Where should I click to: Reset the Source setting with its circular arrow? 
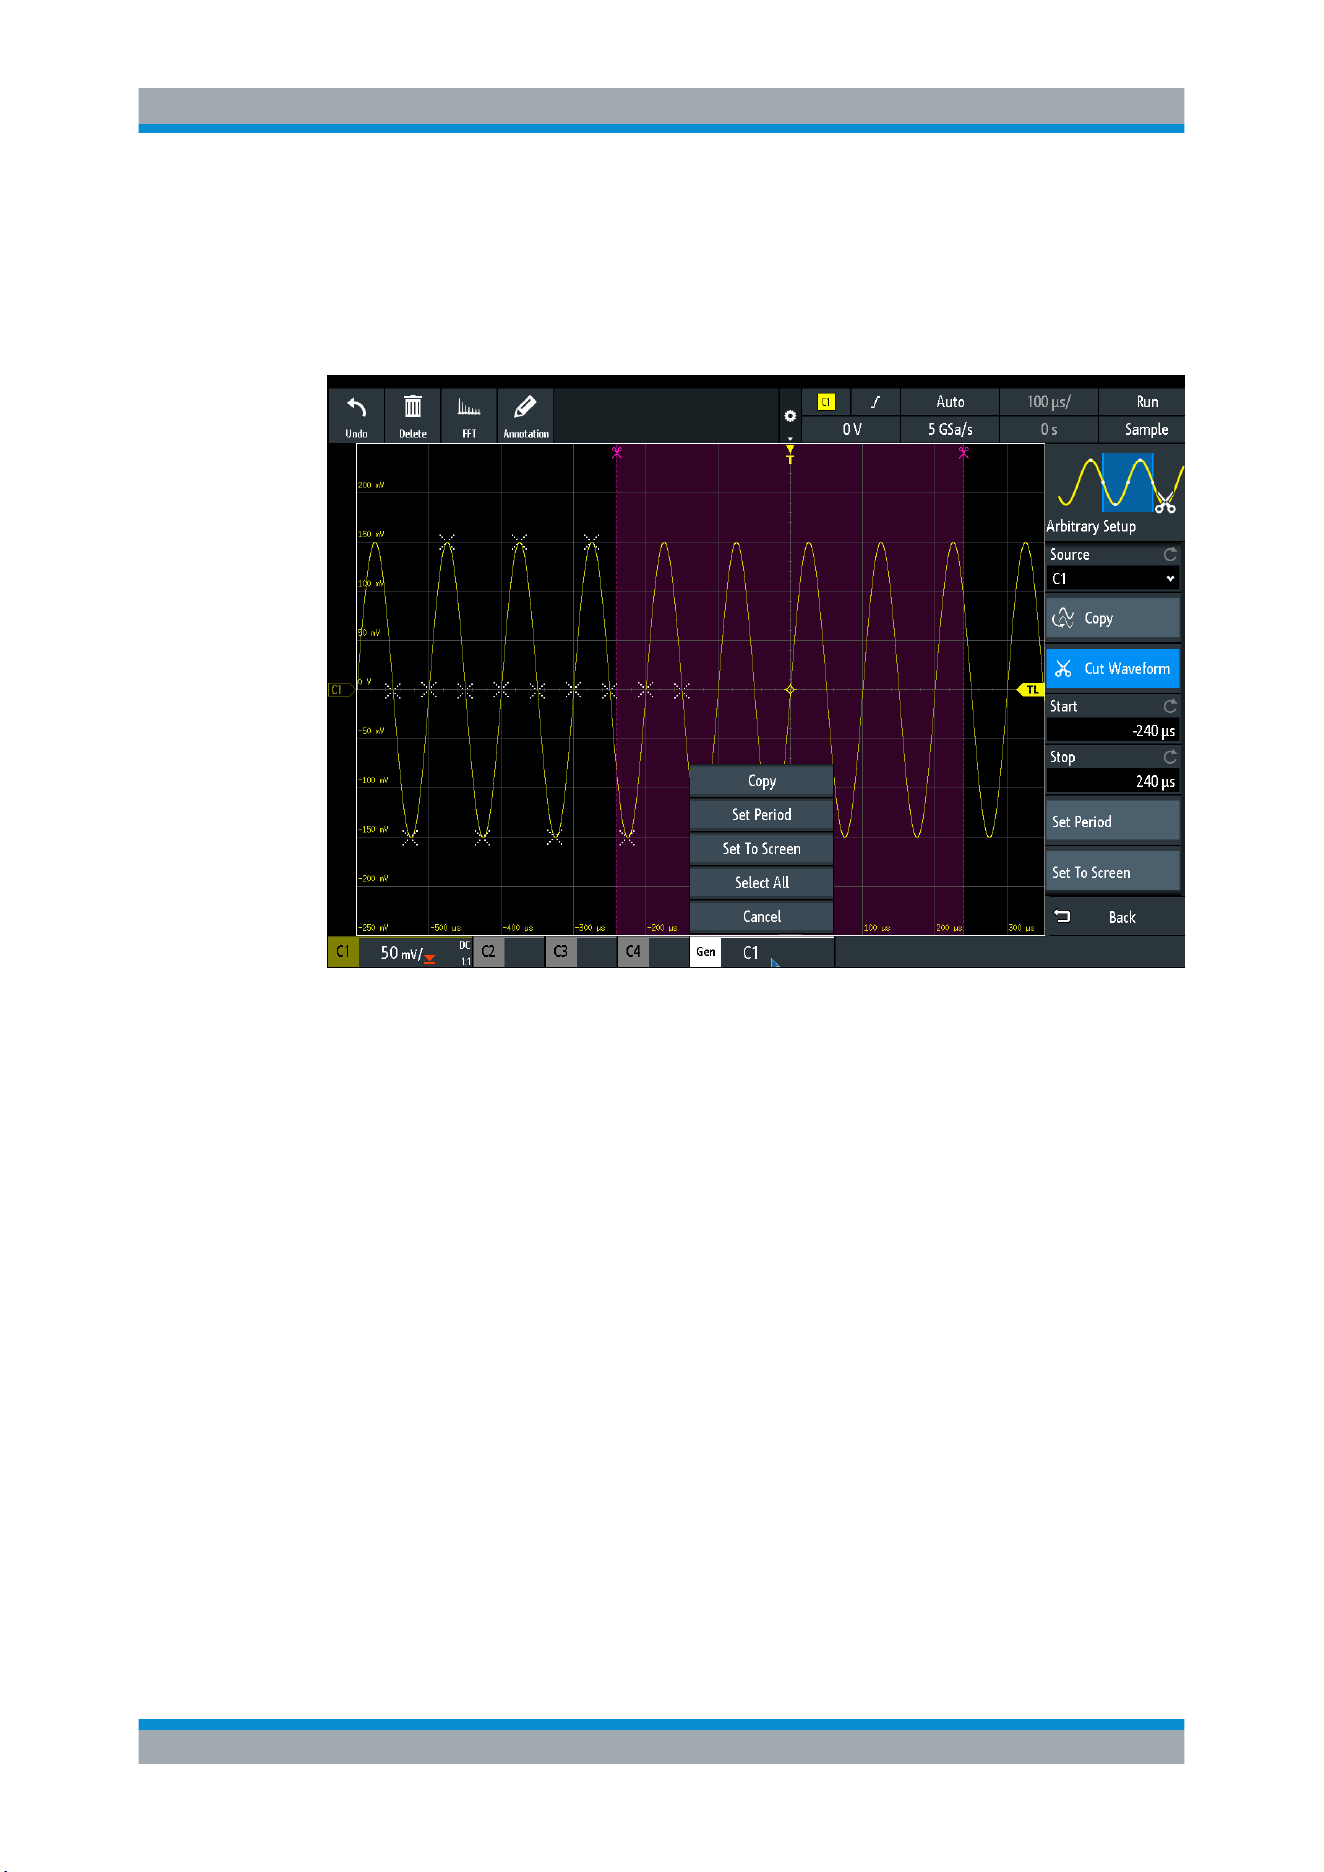coord(1170,554)
